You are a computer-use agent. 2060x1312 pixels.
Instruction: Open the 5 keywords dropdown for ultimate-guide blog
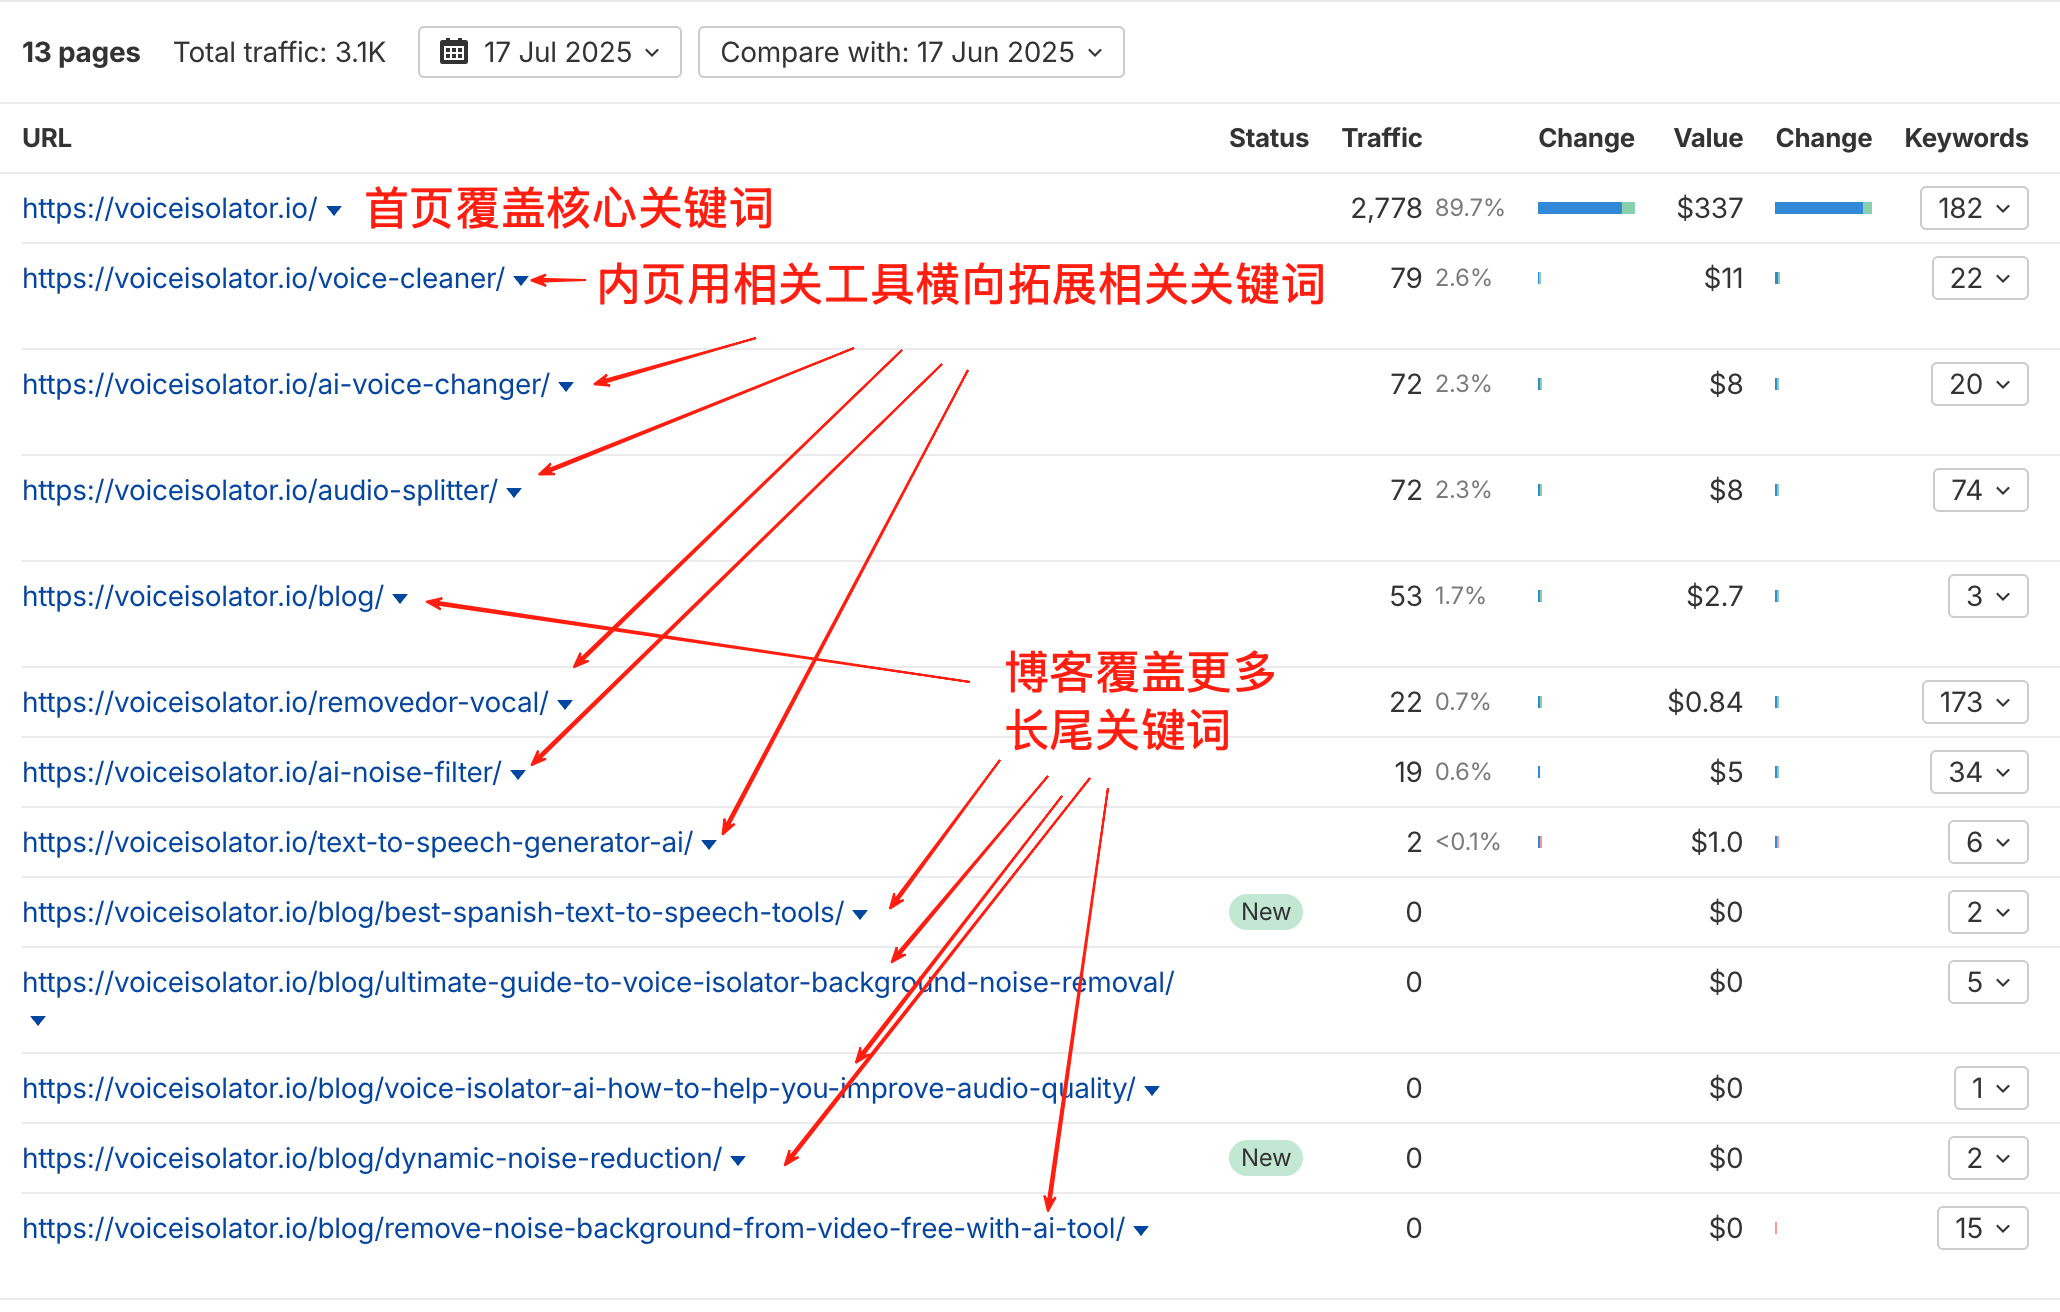point(1988,982)
